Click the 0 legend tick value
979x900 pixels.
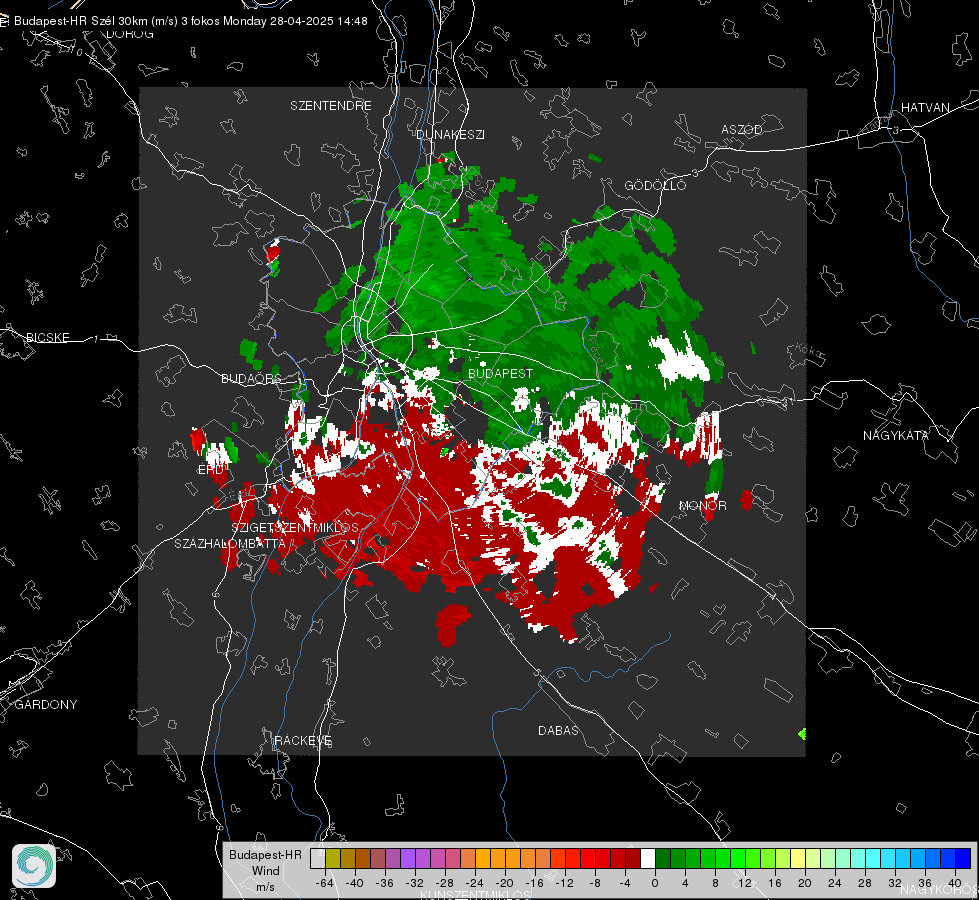pos(655,883)
